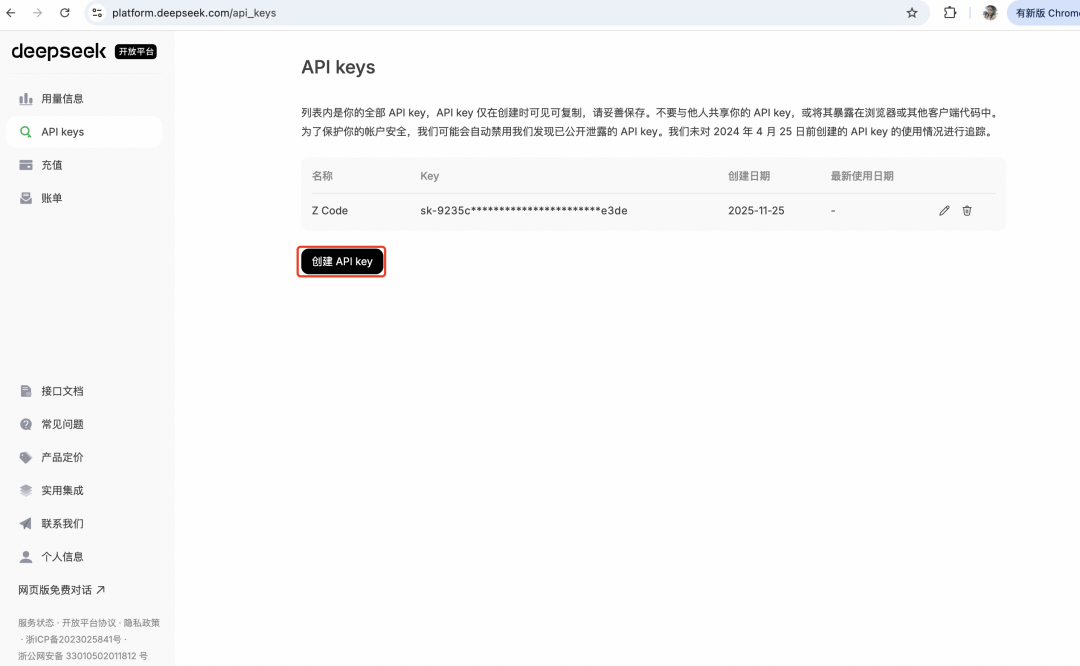
Task: Click the 接口文档 document icon
Action: tap(25, 391)
